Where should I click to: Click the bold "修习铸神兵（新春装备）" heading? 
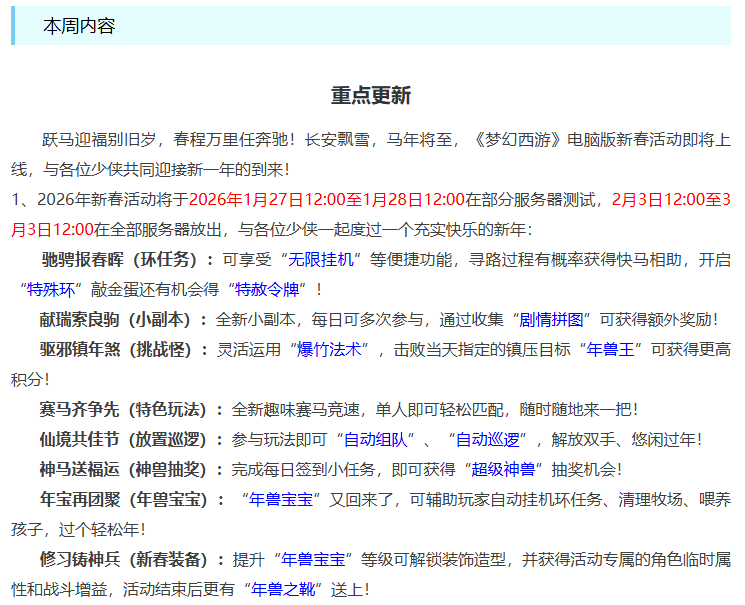pyautogui.click(x=134, y=558)
